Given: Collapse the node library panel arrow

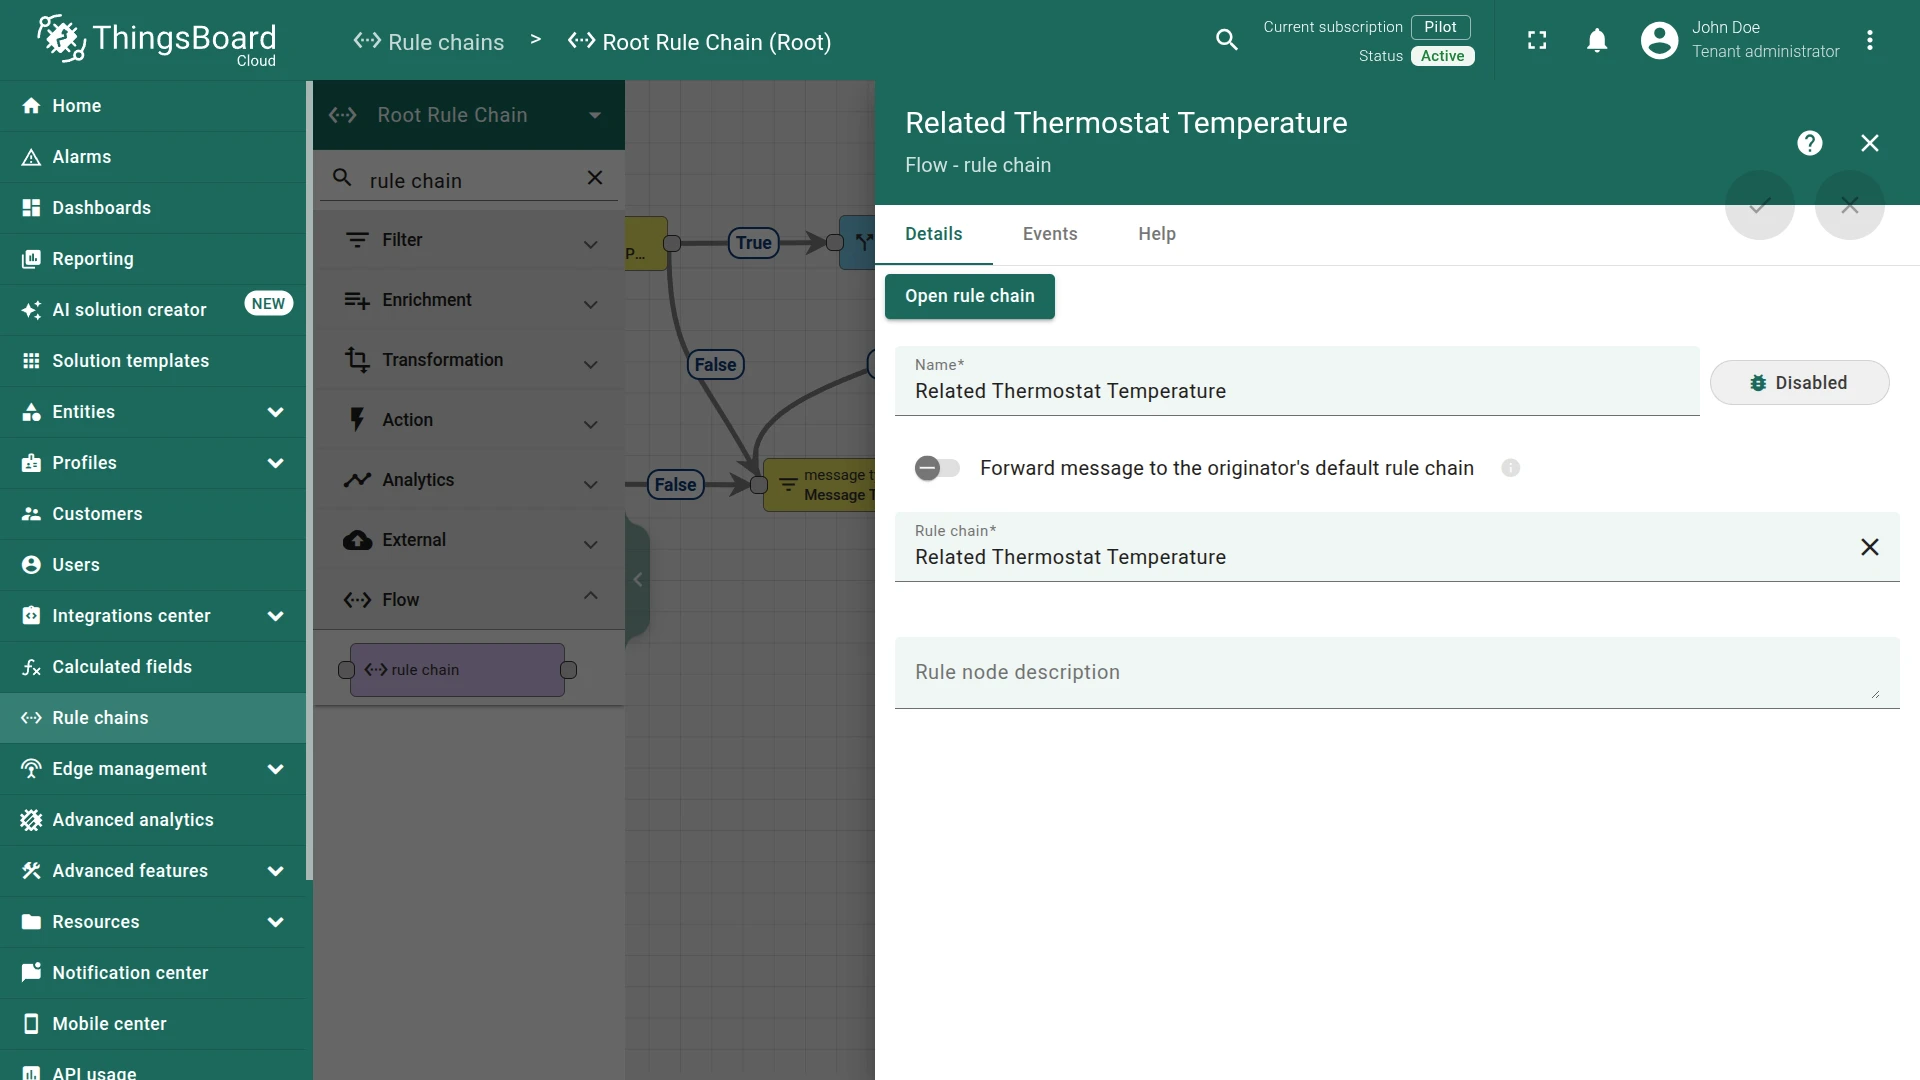Looking at the screenshot, I should [x=638, y=579].
